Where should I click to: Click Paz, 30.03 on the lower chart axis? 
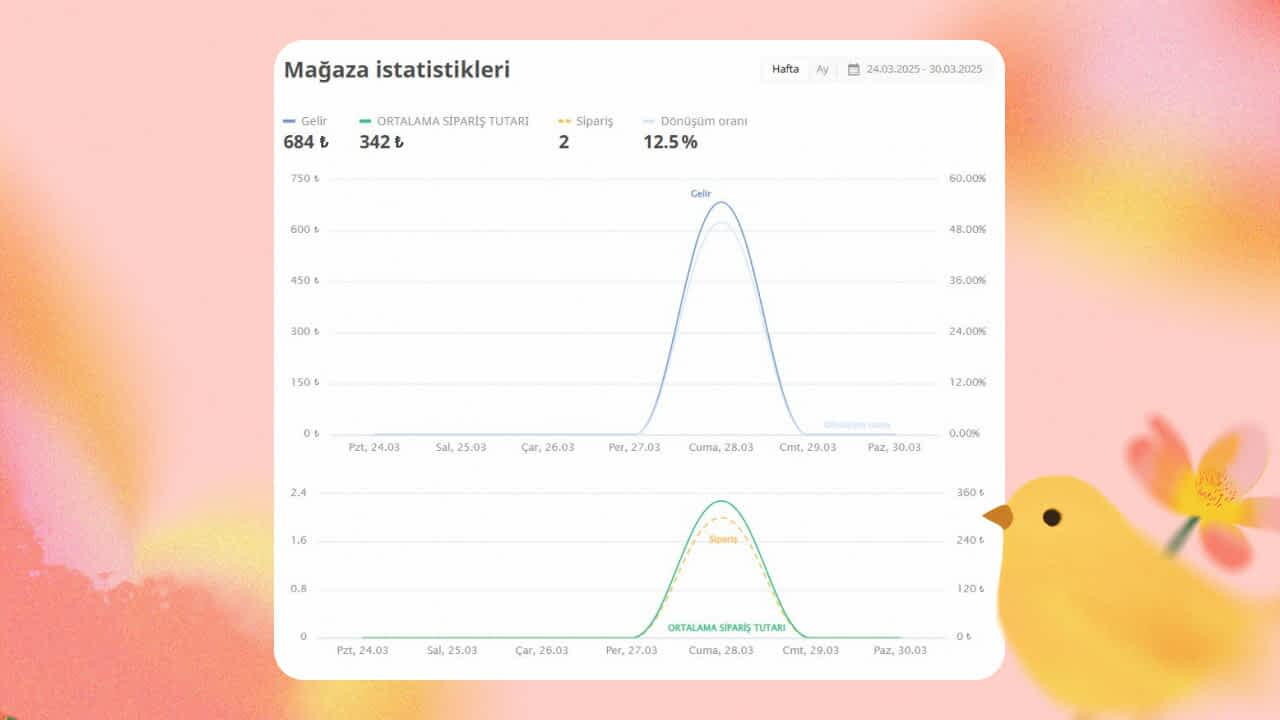click(900, 650)
